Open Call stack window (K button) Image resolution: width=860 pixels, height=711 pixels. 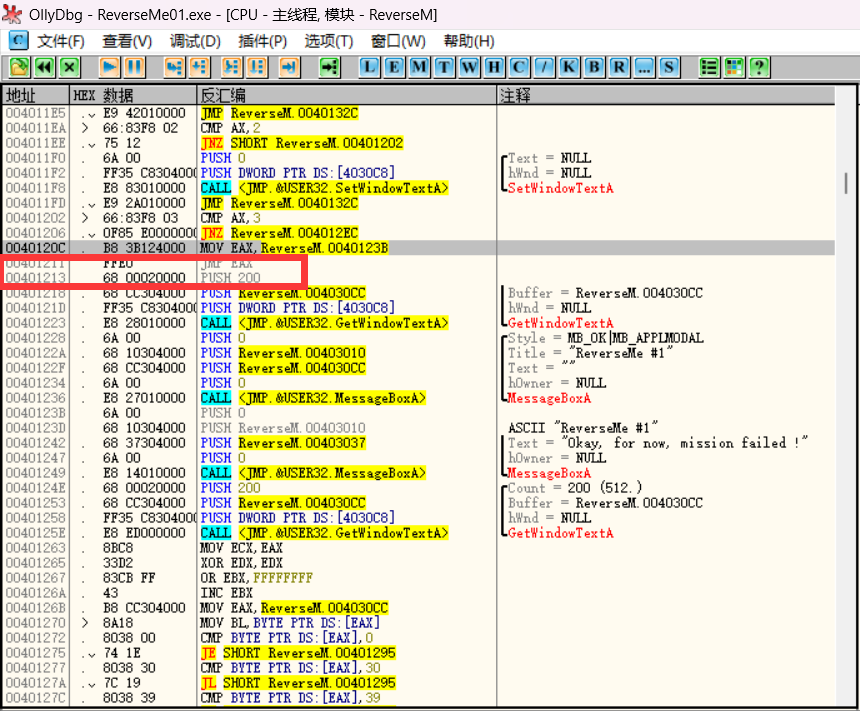(570, 67)
